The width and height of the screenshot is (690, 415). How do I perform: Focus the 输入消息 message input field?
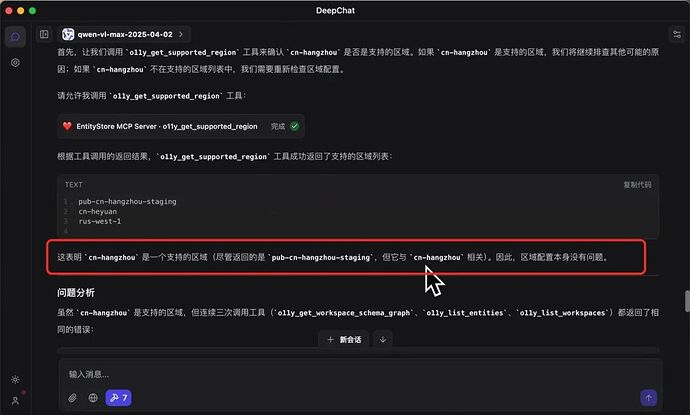(361, 374)
